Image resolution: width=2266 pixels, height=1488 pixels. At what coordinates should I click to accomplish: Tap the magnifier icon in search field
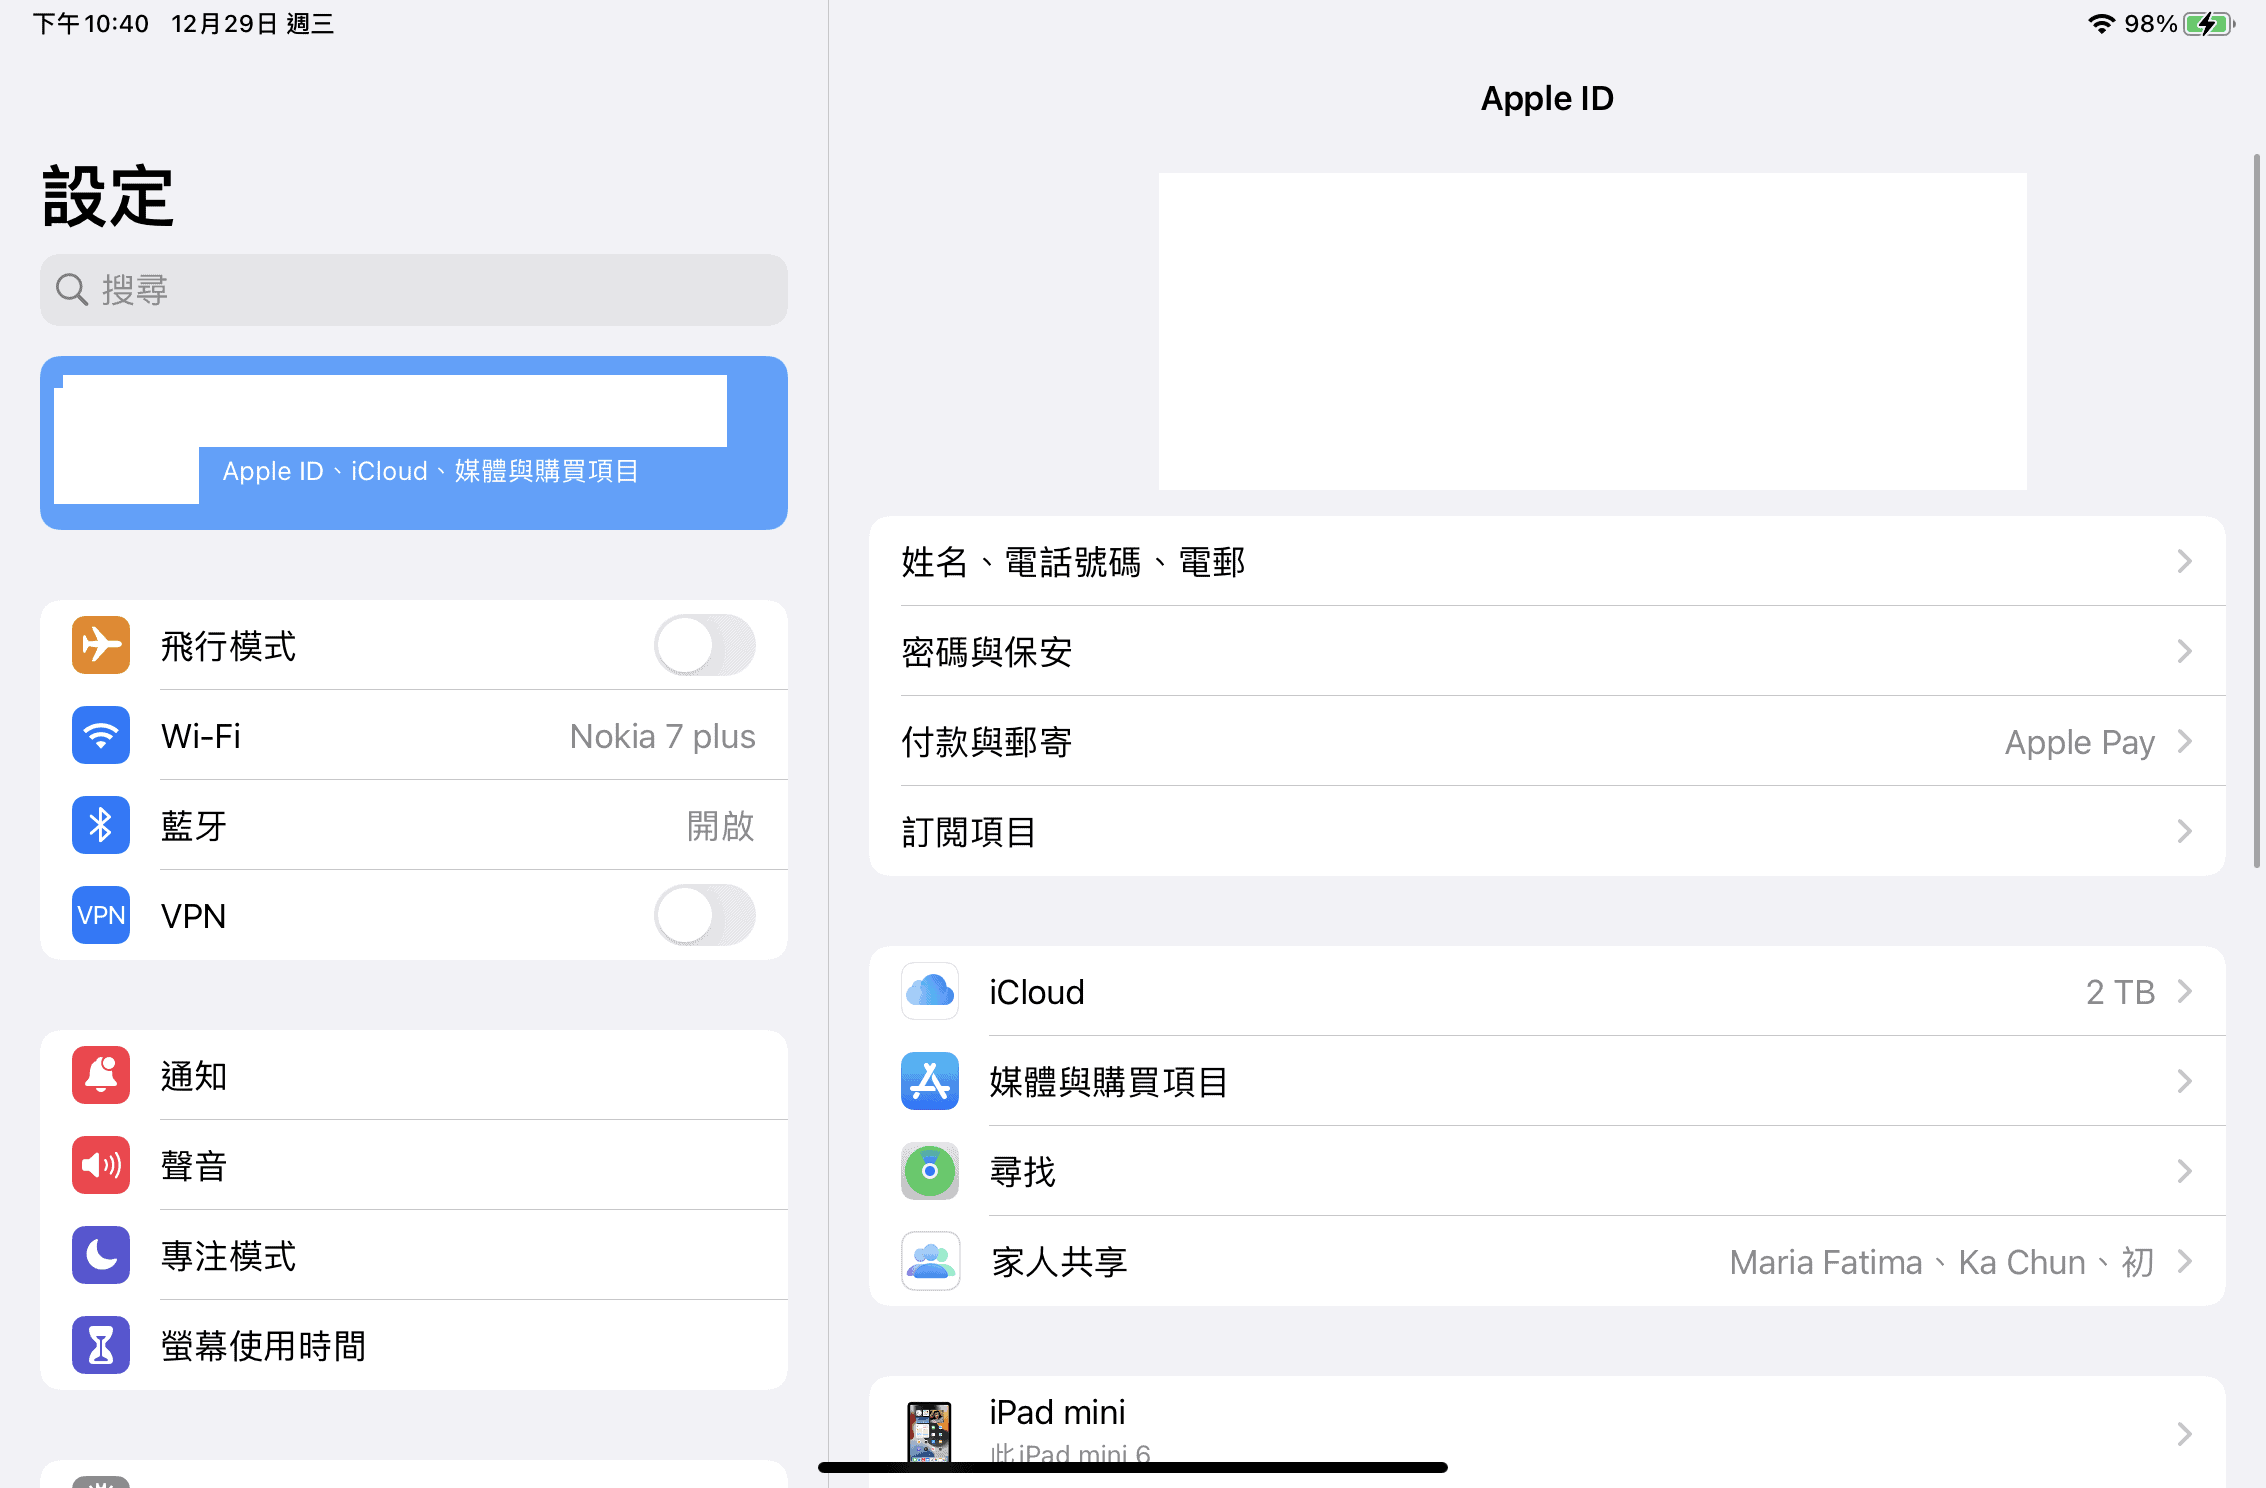coord(72,290)
